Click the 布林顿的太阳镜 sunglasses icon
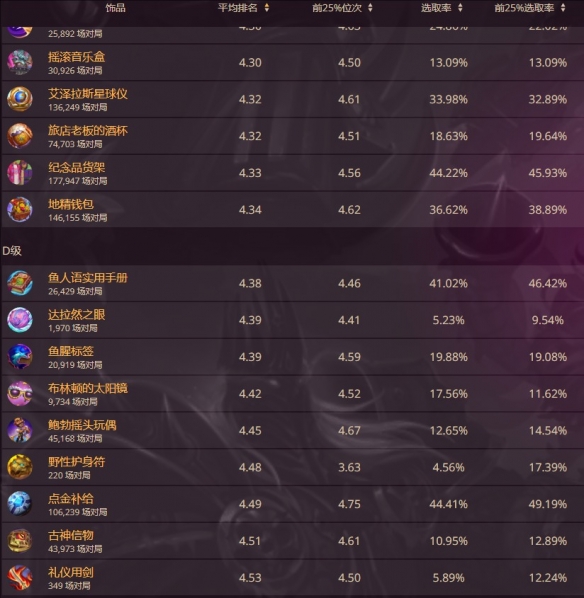 click(x=19, y=394)
